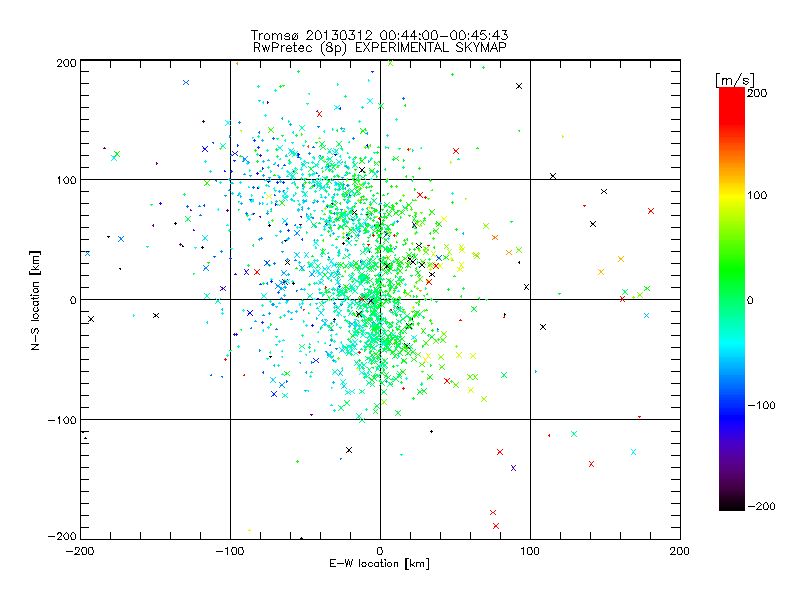Click the title line with Tromsø date and time
This screenshot has height=600, width=800.
tap(379, 35)
